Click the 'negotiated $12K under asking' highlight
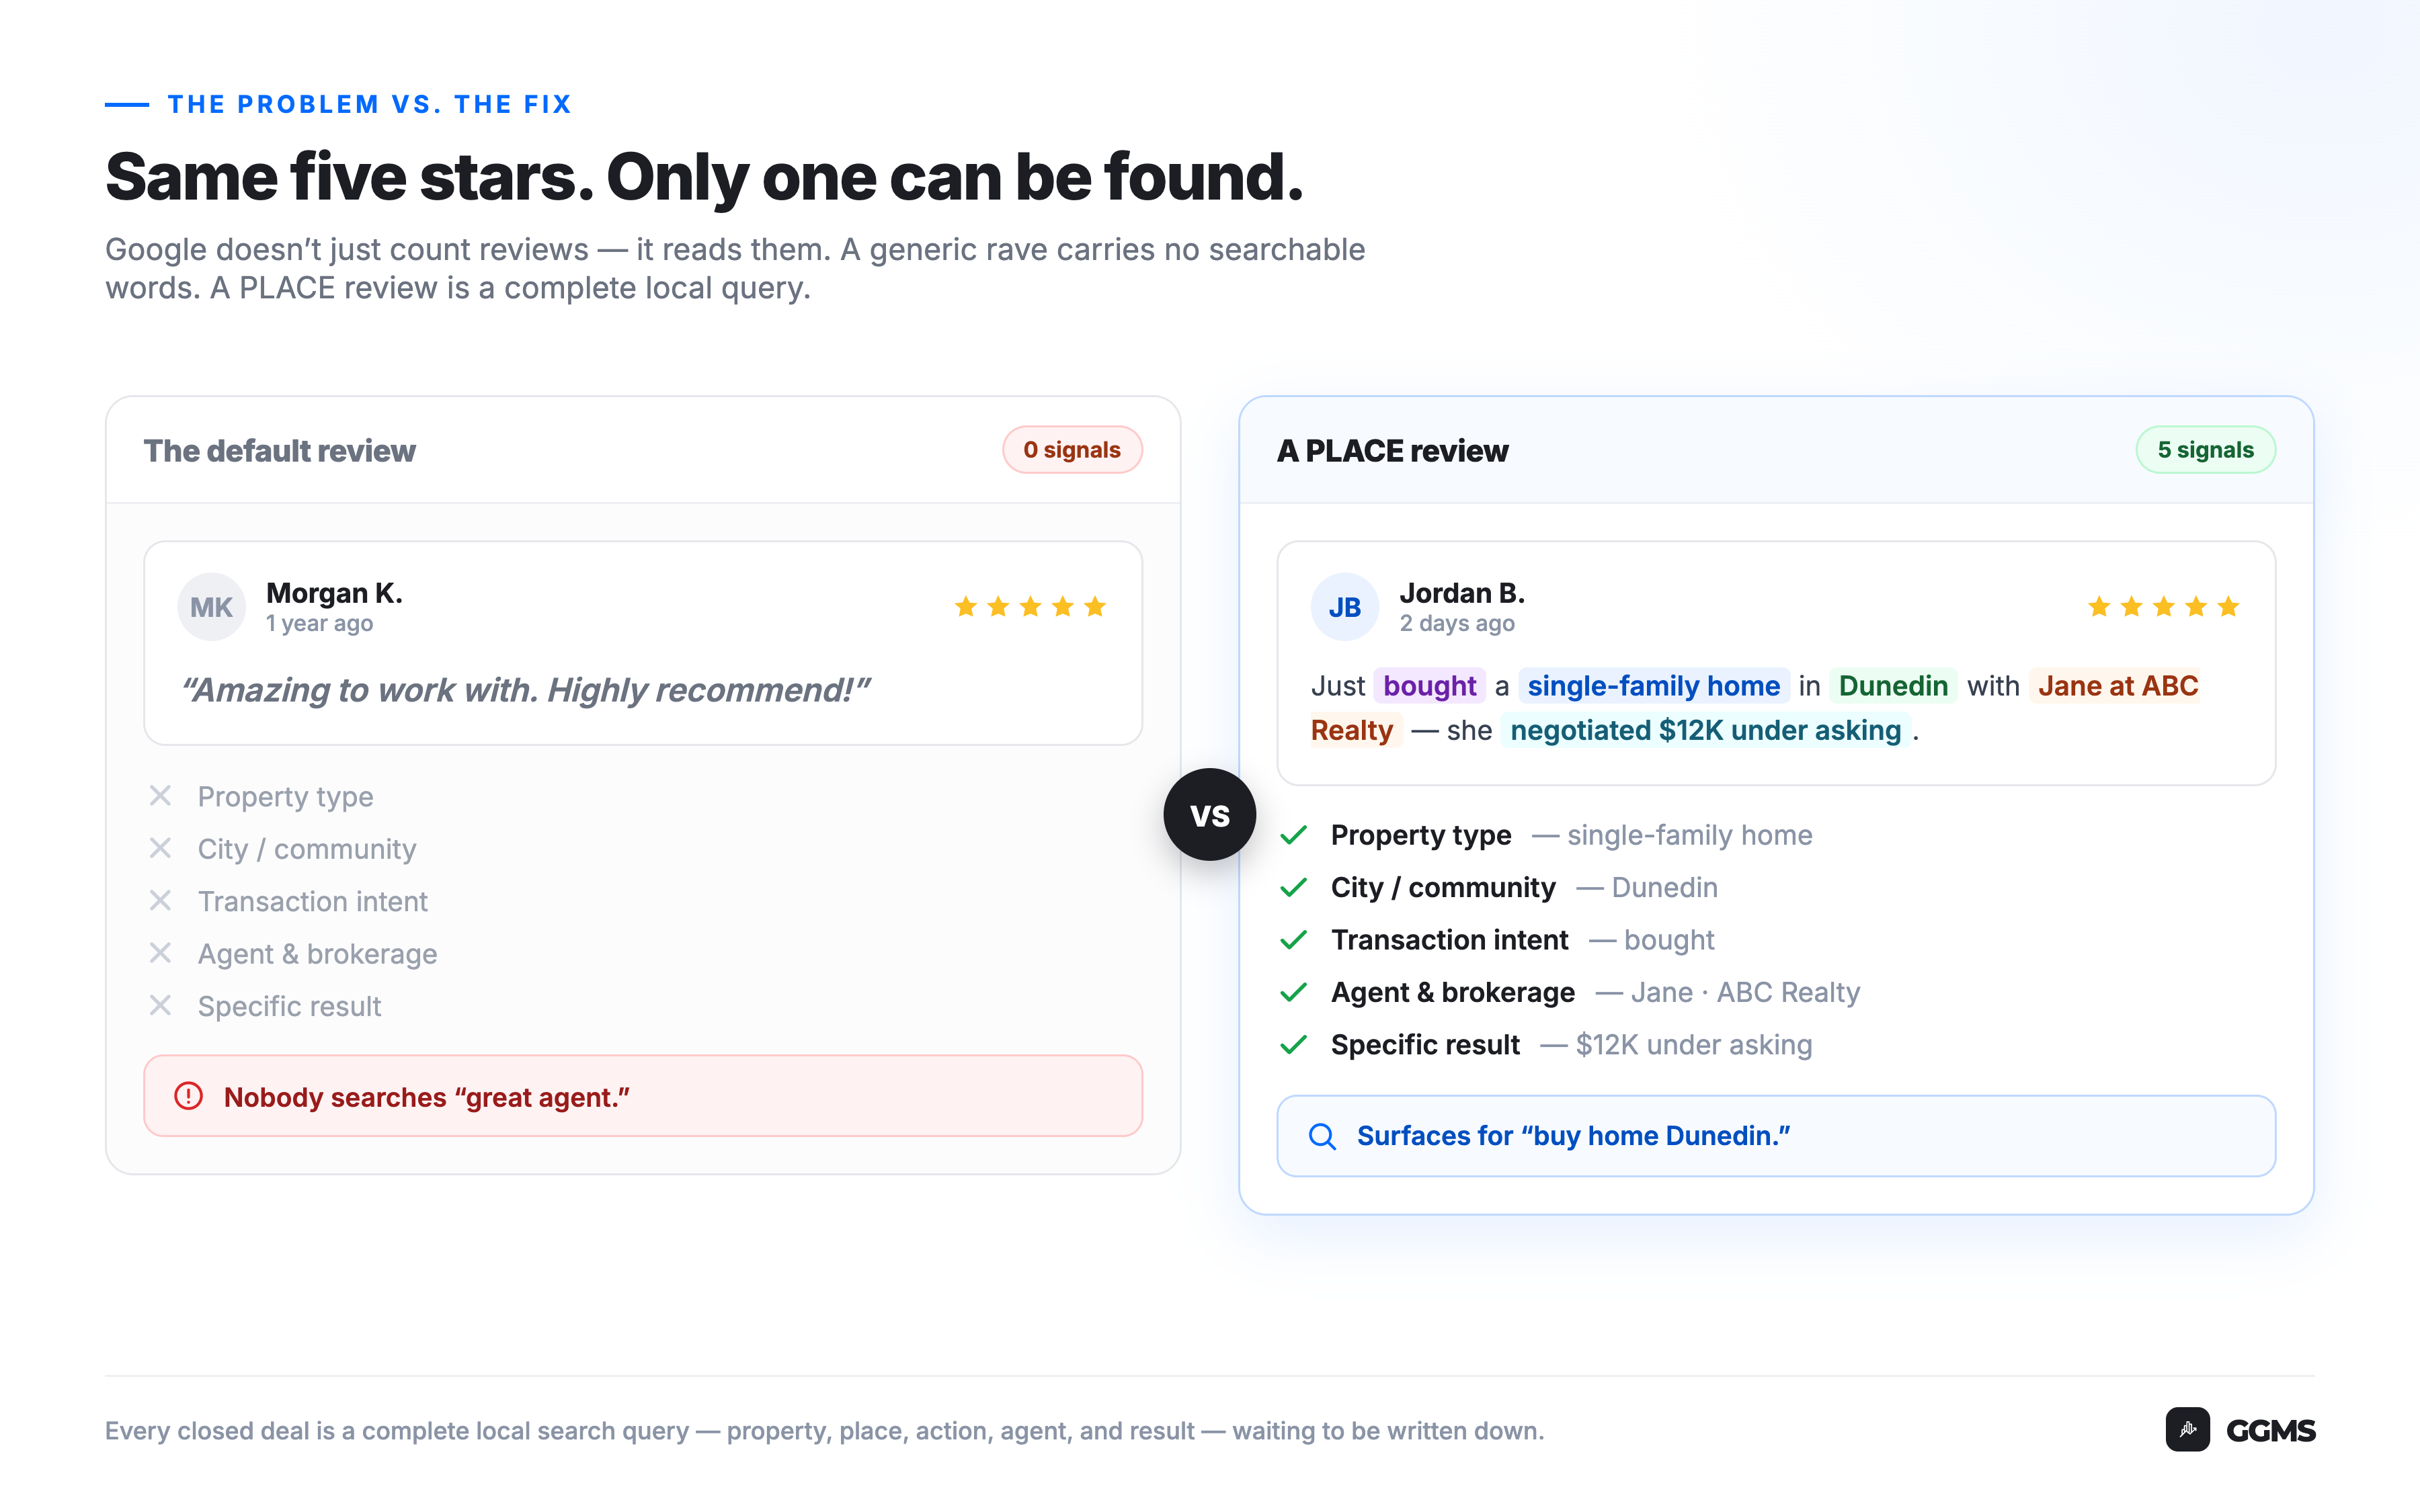Image resolution: width=2420 pixels, height=1512 pixels. 1705,730
